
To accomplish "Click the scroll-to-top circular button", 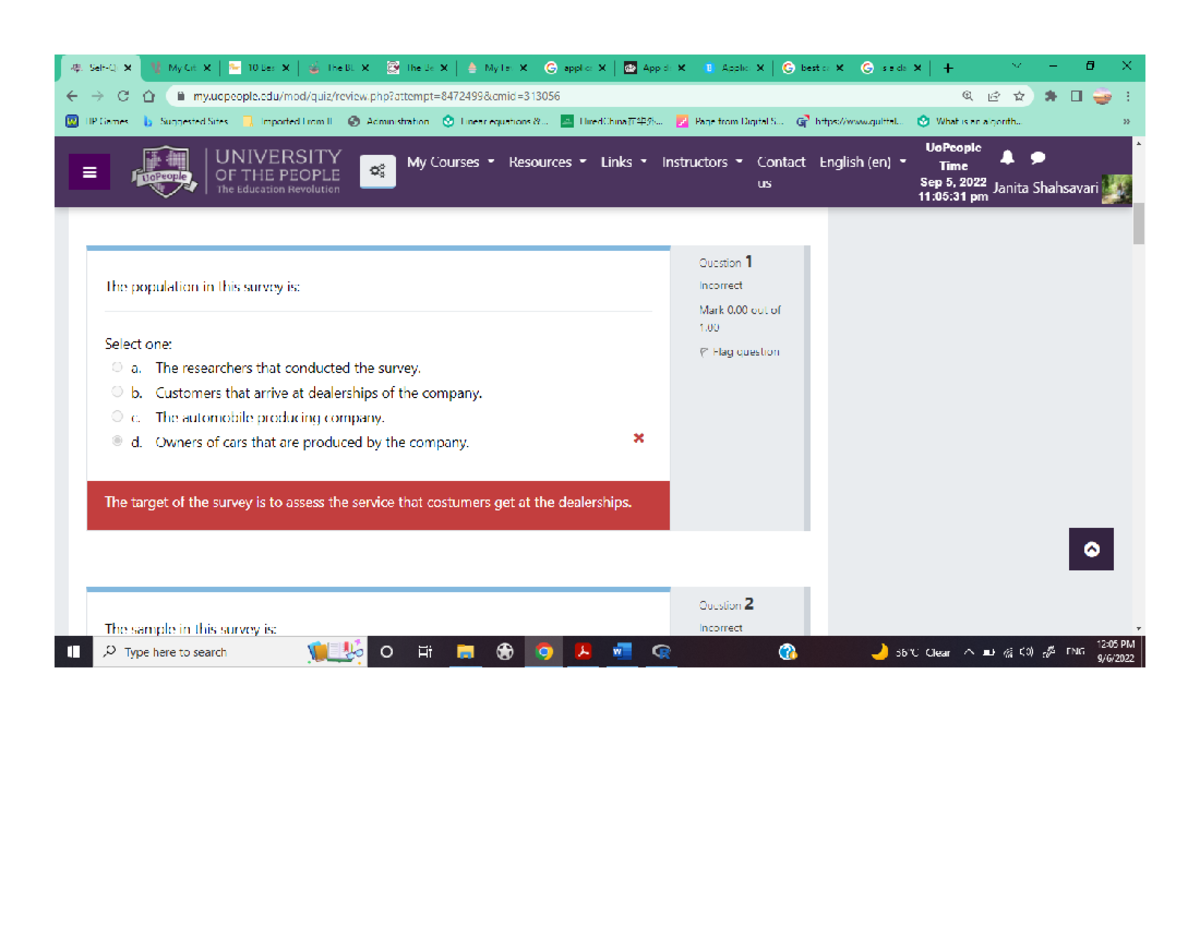I will 1091,549.
